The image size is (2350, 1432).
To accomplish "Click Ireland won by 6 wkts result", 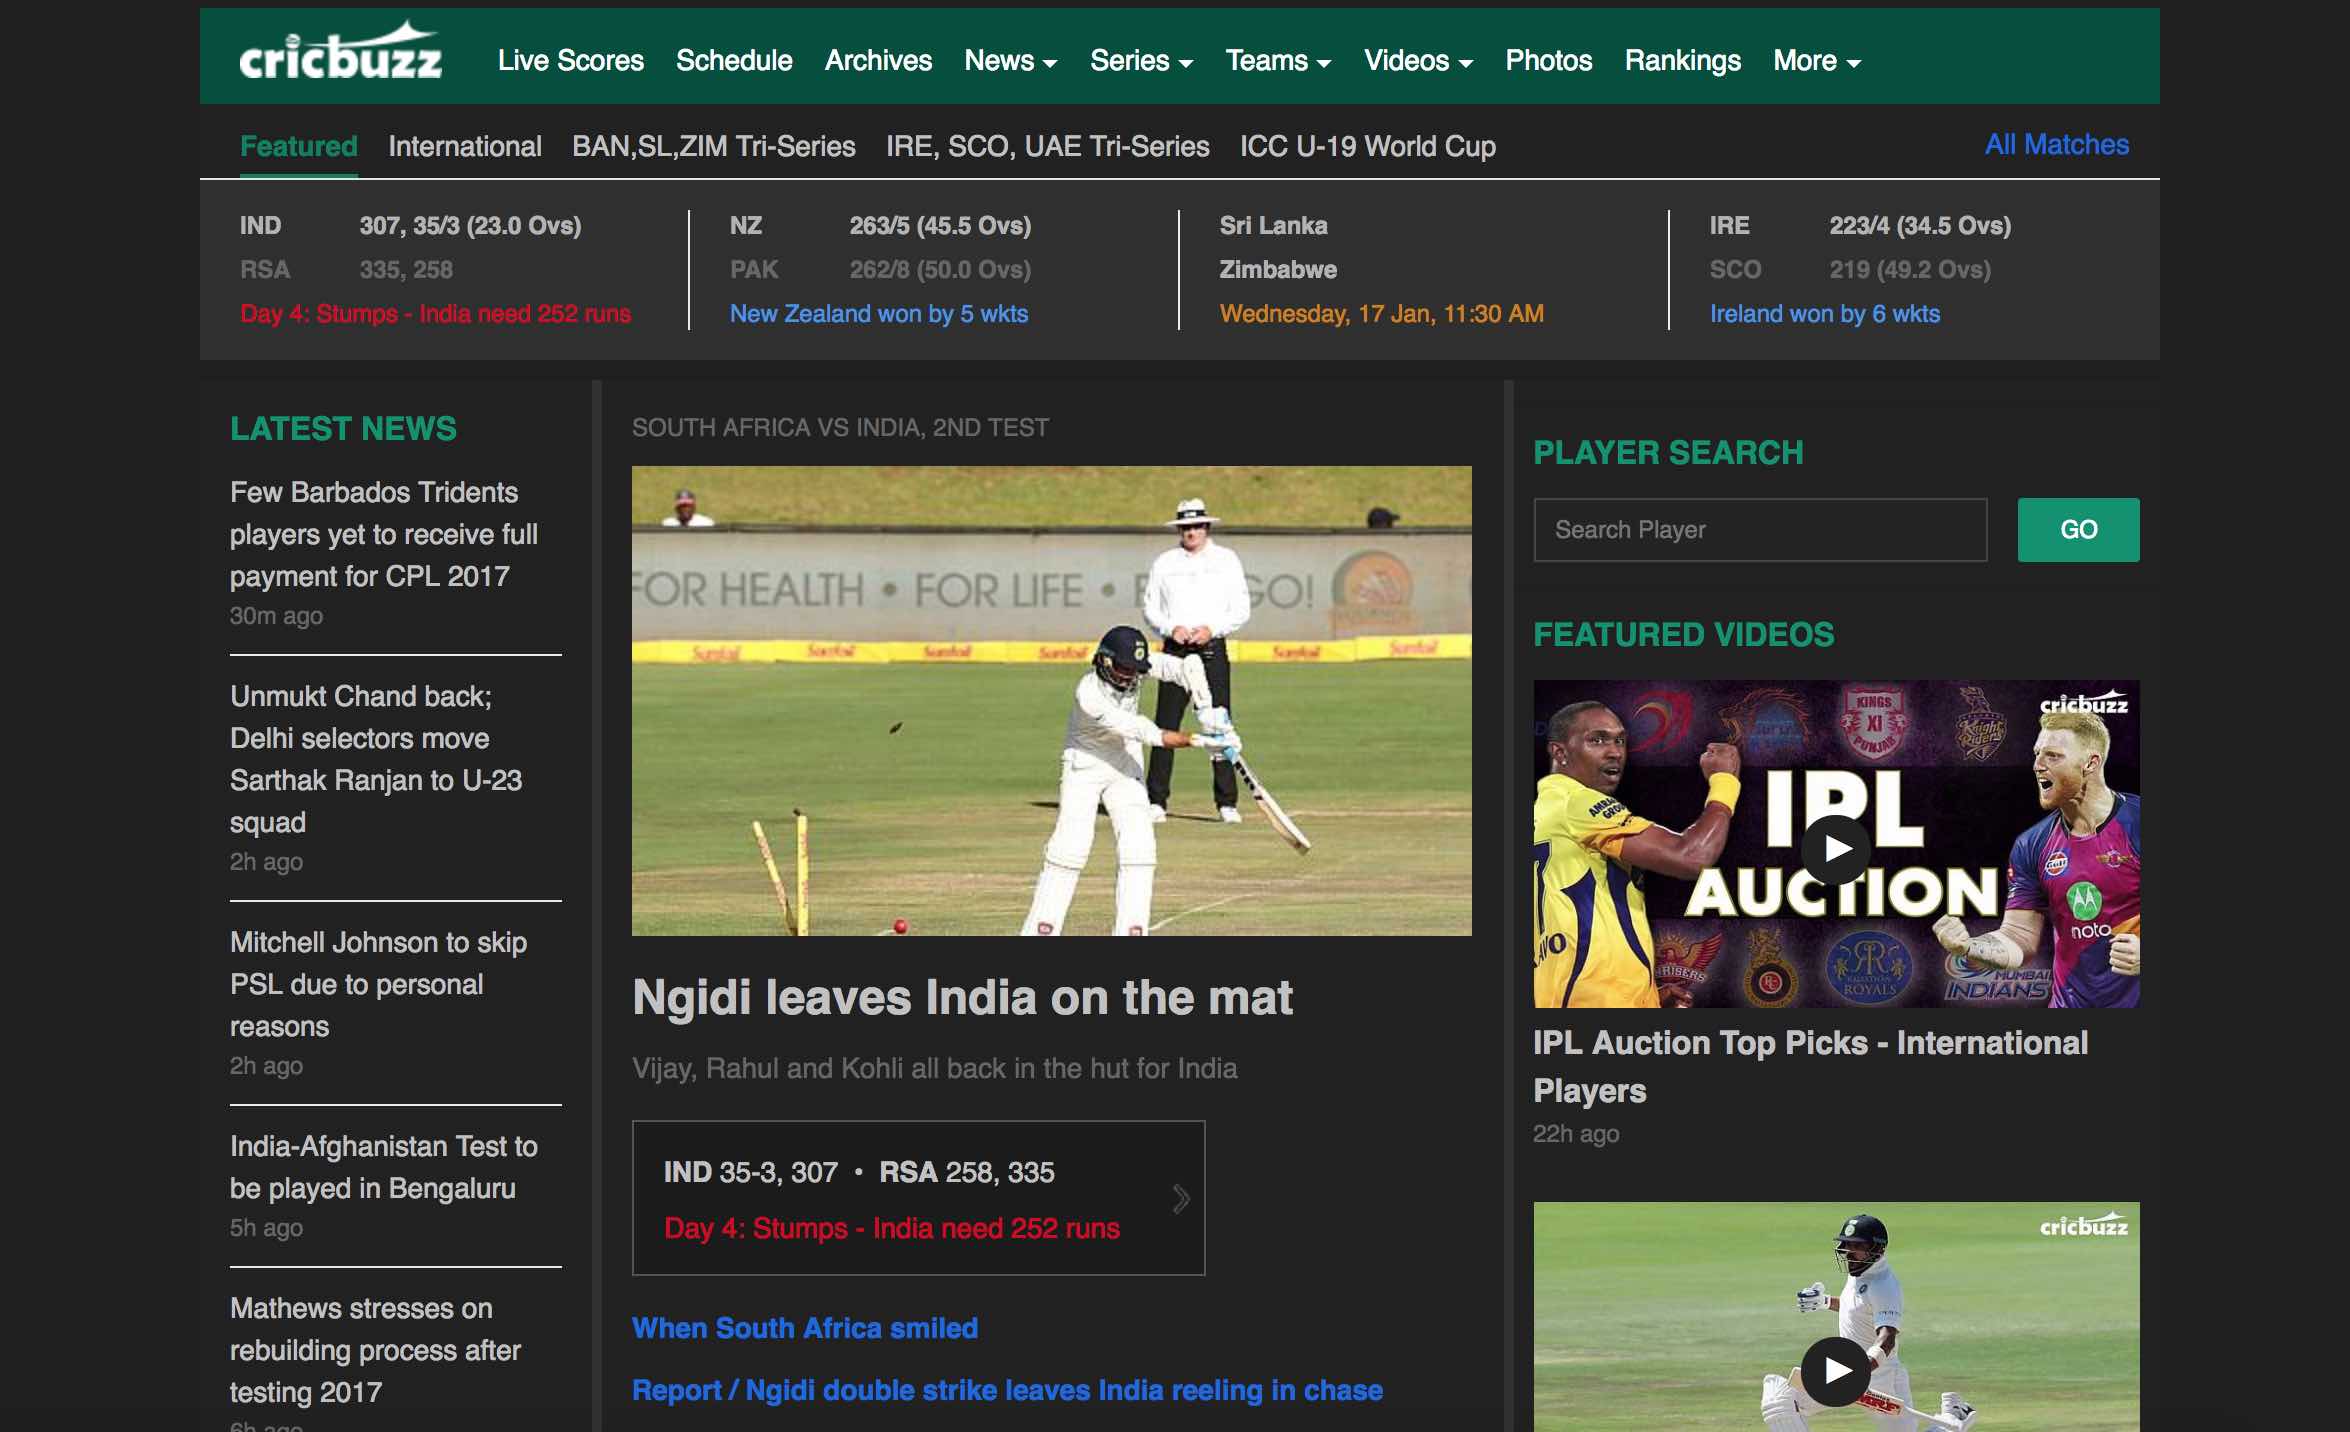I will [x=1825, y=314].
